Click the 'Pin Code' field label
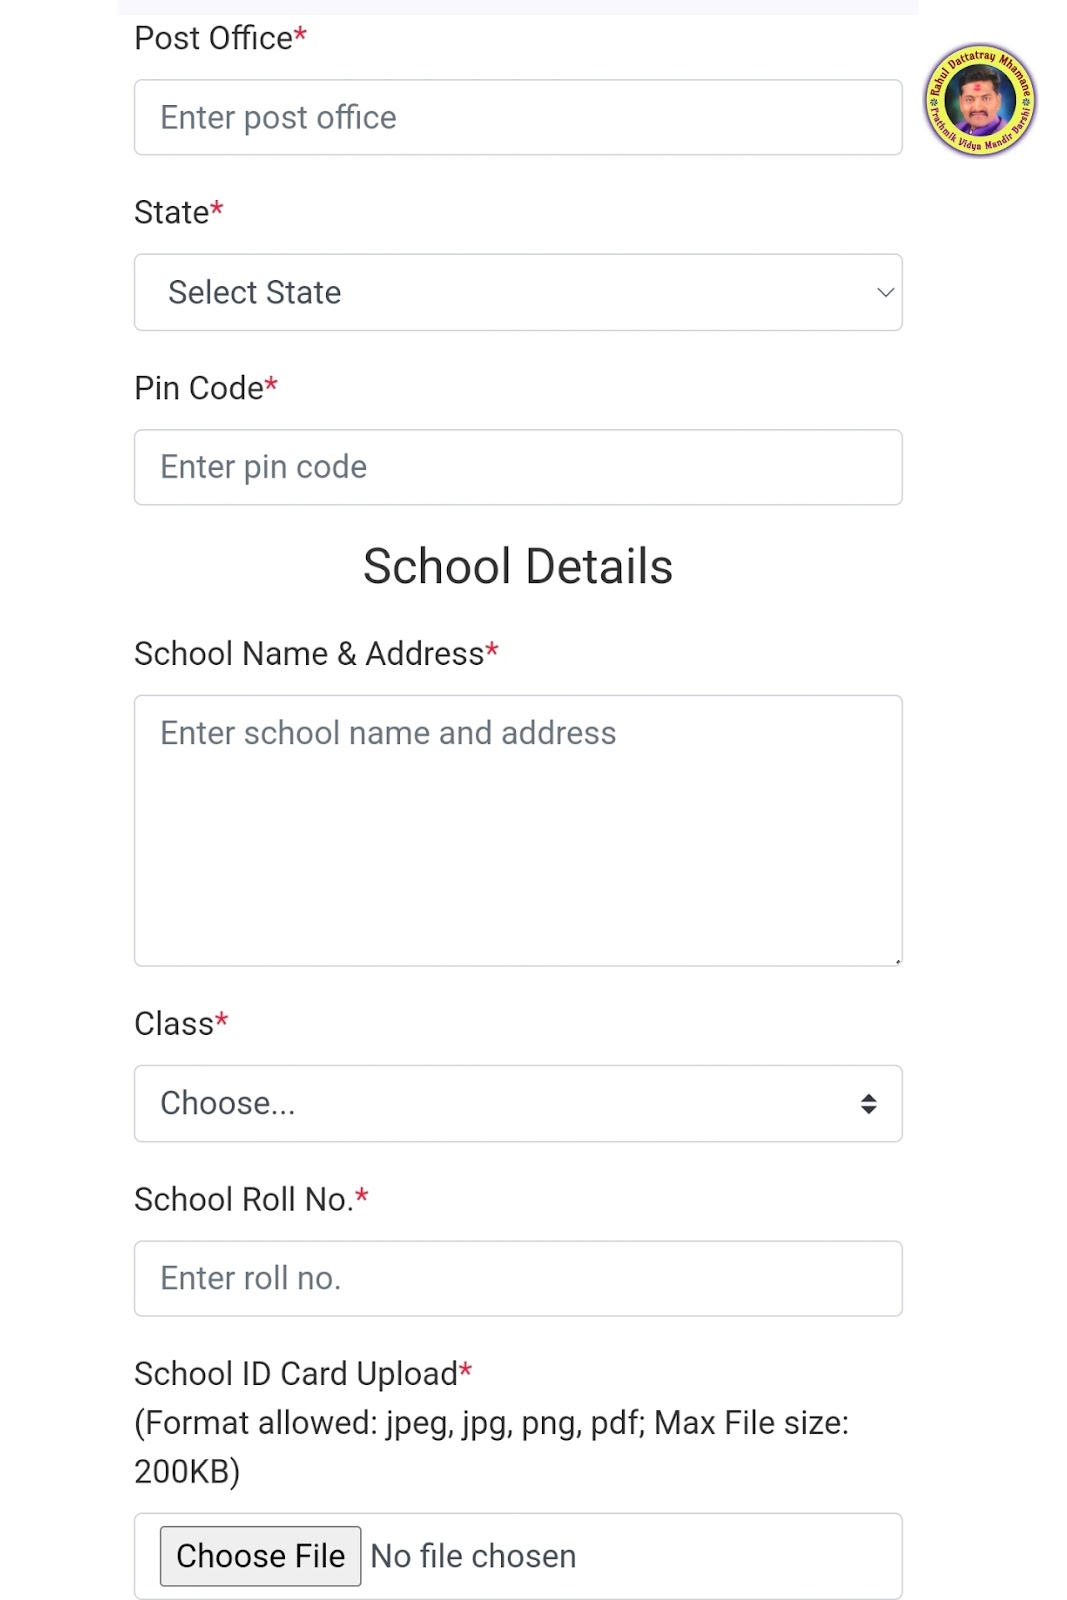This screenshot has width=1067, height=1600. coord(199,388)
